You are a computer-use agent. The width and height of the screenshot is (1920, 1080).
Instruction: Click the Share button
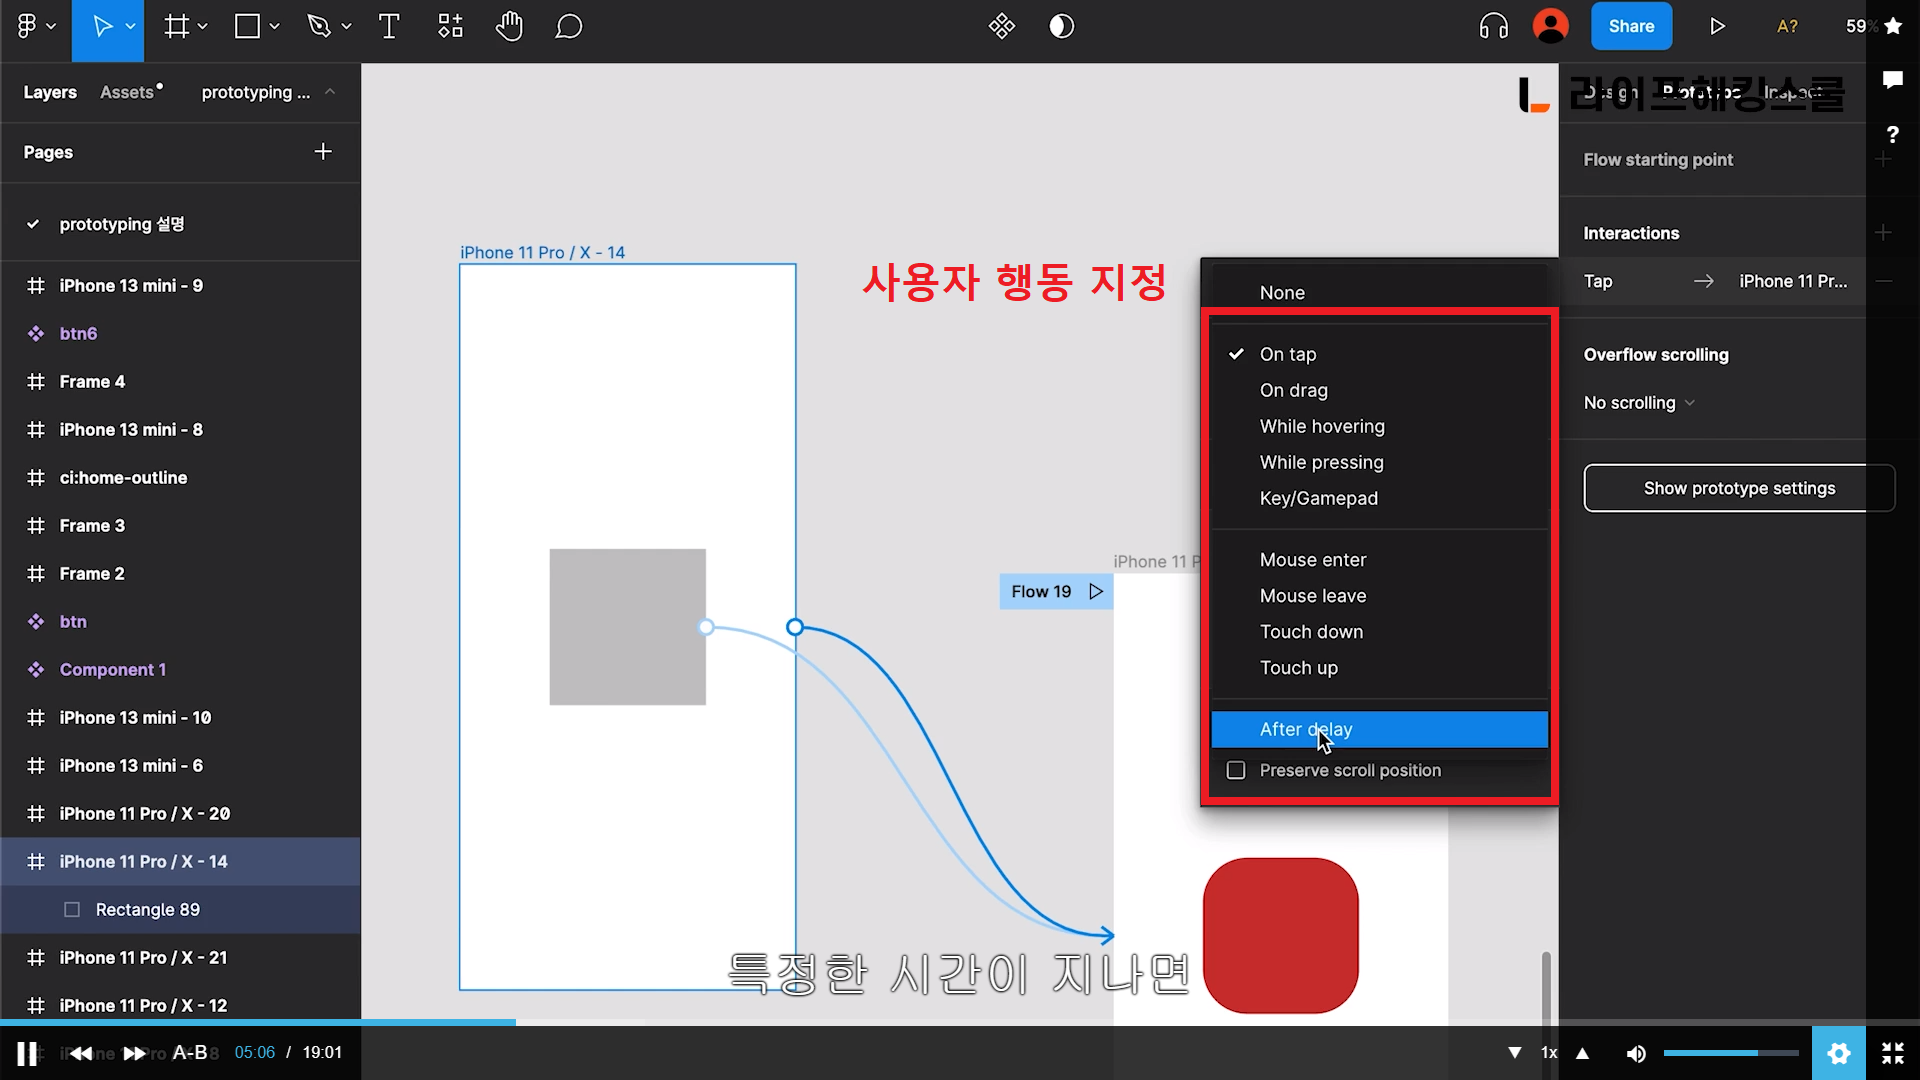click(x=1630, y=27)
